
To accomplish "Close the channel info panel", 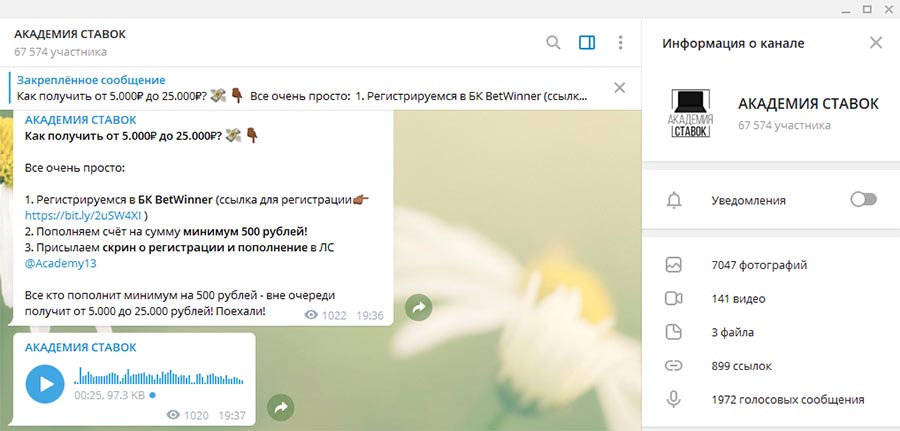I will tap(876, 43).
